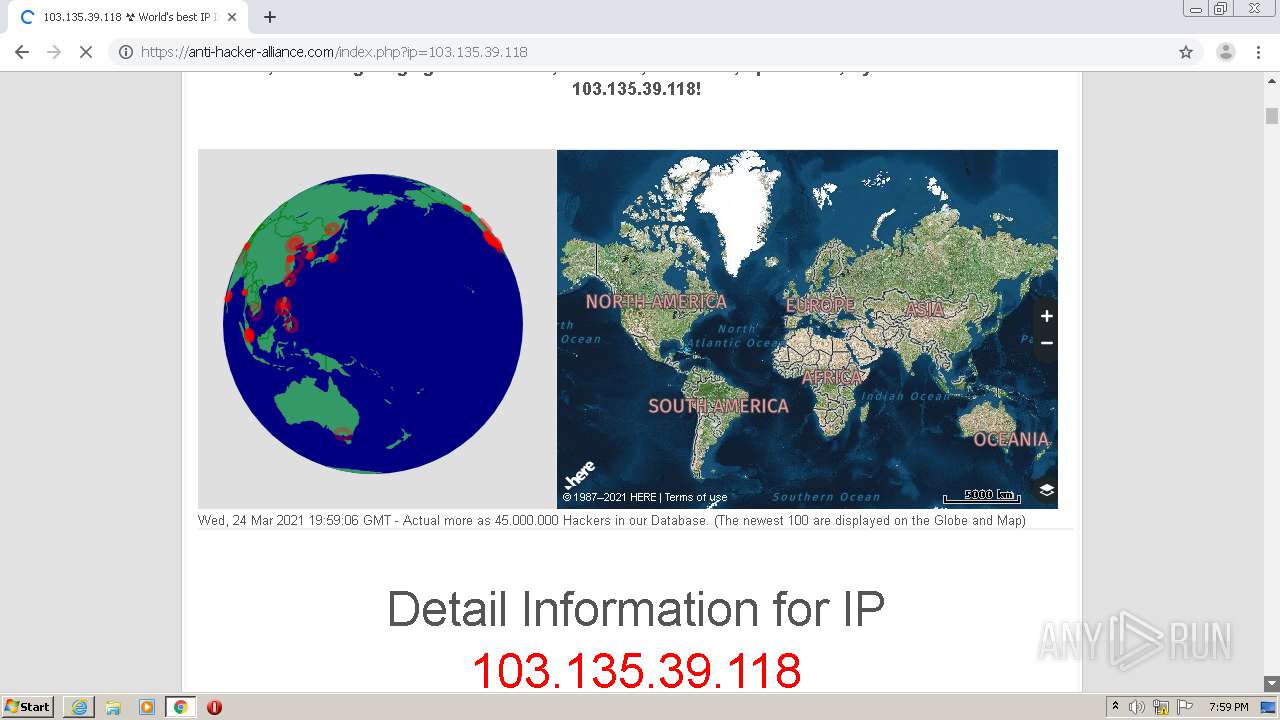Screen dimensions: 1280x720
Task: View site information icon in address bar
Action: point(126,52)
